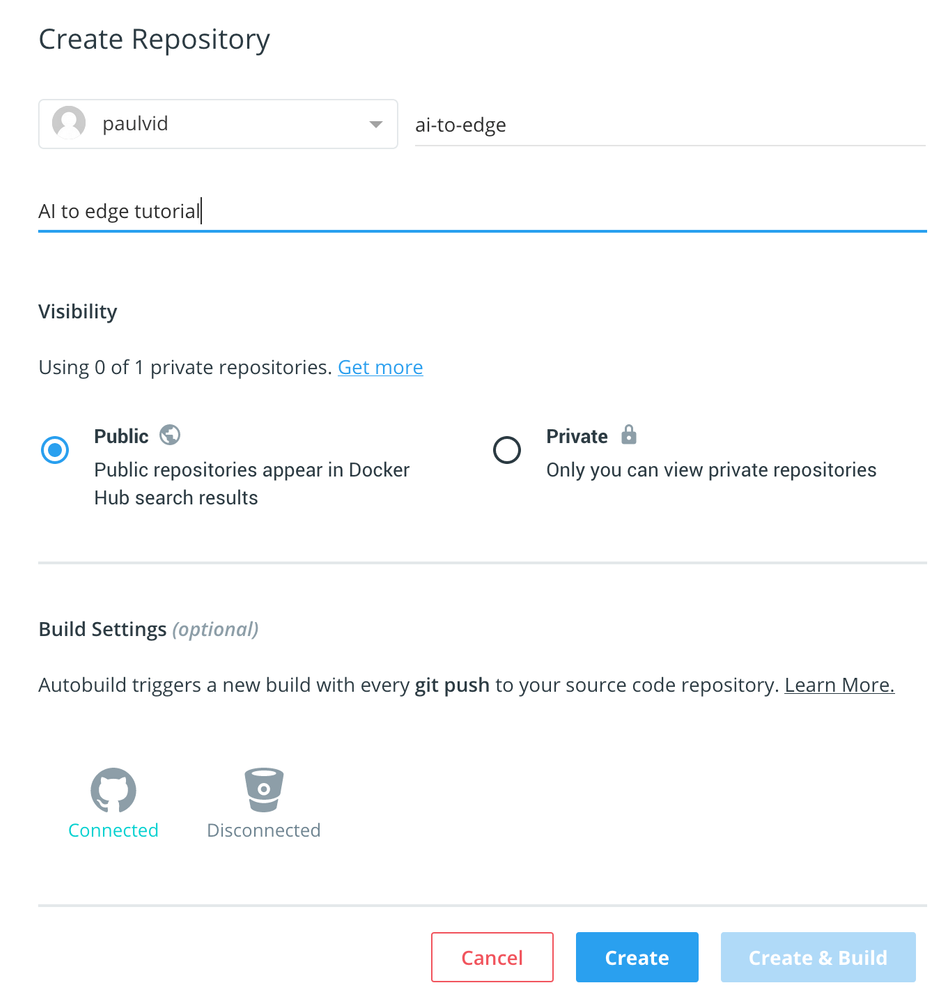
Task: Select the Bitbucket source icon
Action: click(x=263, y=790)
